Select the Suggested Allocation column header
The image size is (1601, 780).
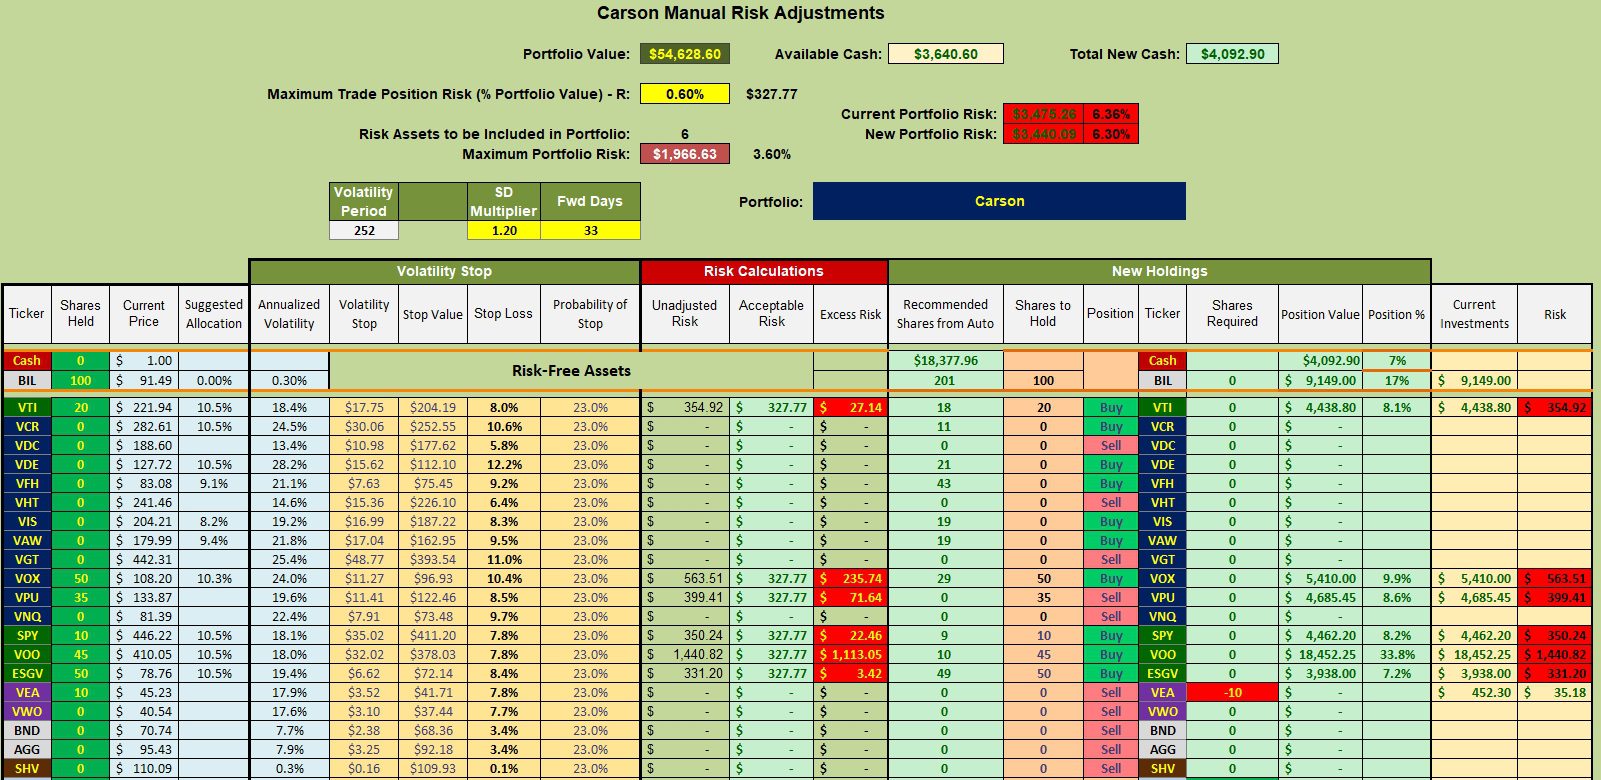214,314
